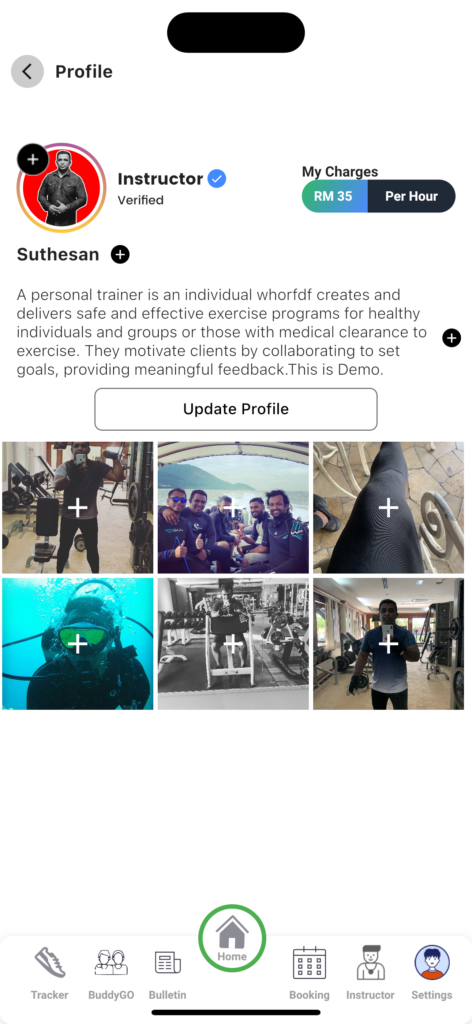This screenshot has width=472, height=1024.
Task: Tap the plus icon beside Suthesan name
Action: tap(120, 254)
